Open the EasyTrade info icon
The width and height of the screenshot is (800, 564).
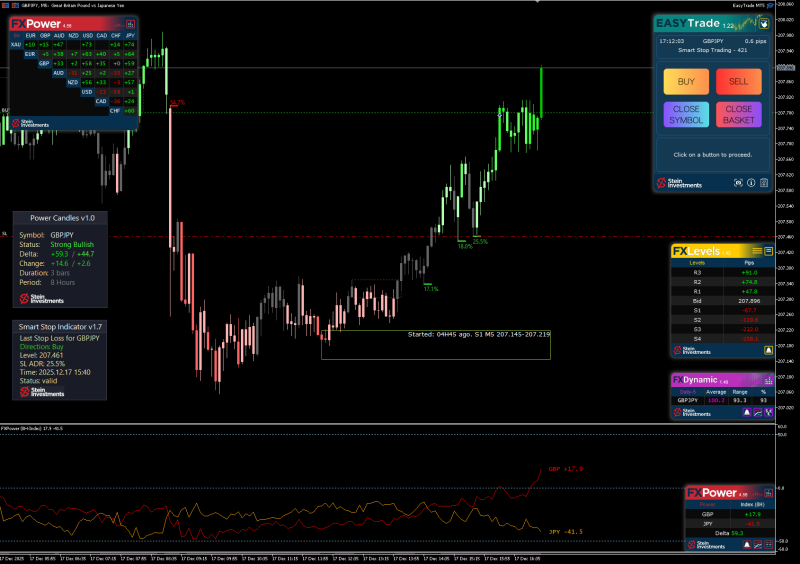click(751, 183)
